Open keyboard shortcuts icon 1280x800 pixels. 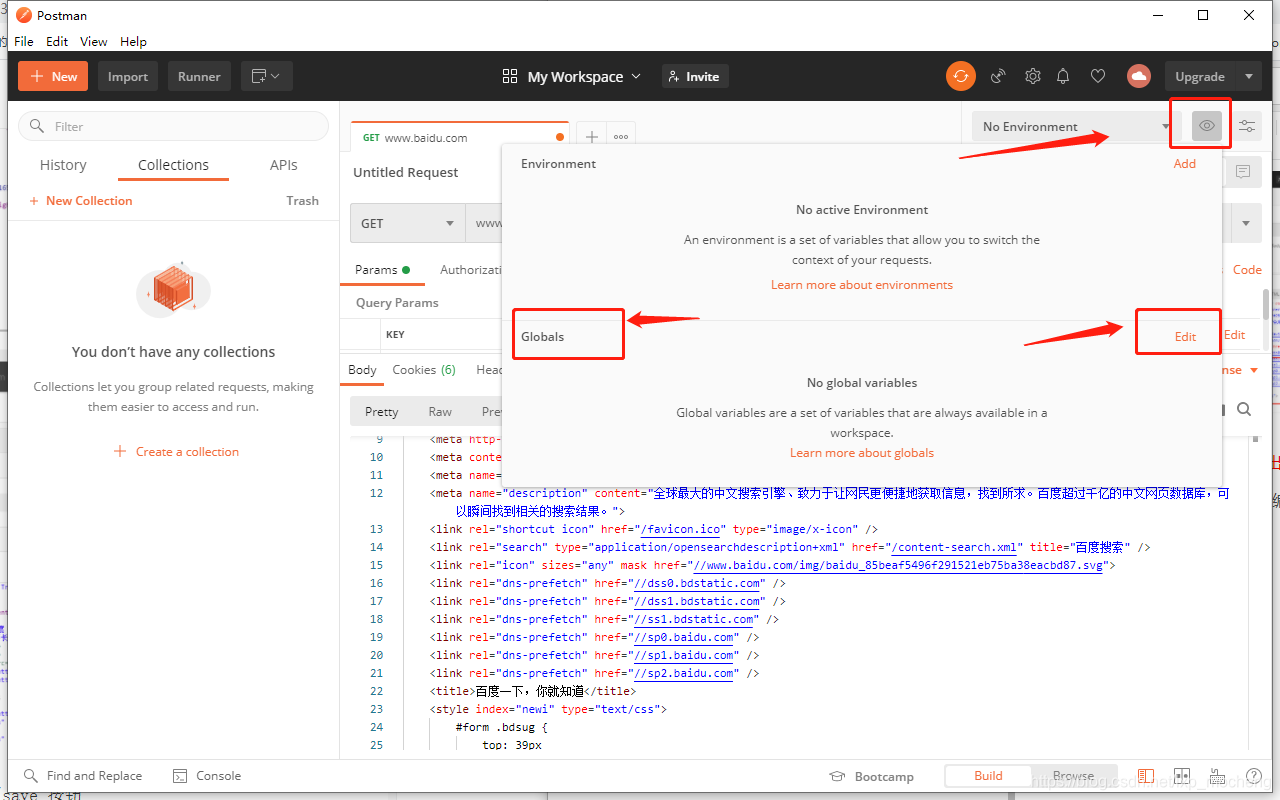(1218, 776)
